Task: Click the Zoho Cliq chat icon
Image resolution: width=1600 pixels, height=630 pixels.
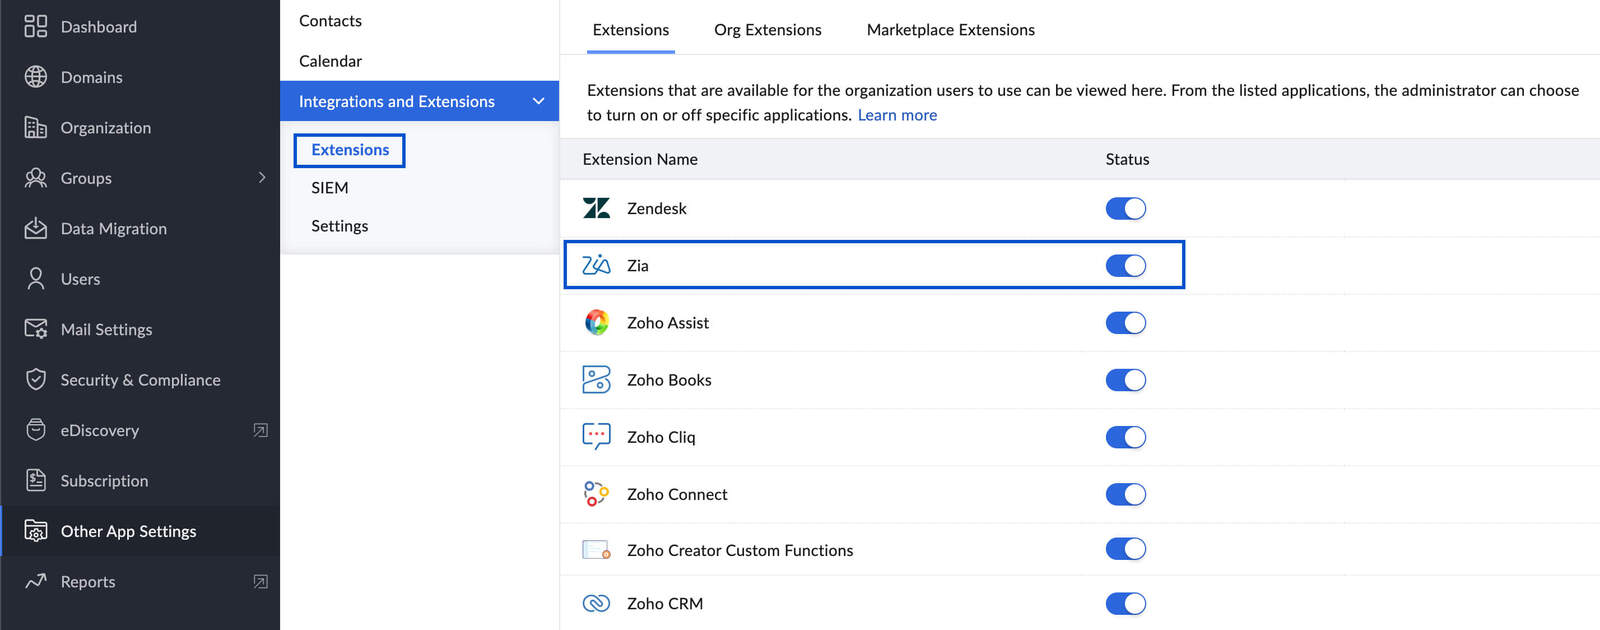Action: [596, 437]
